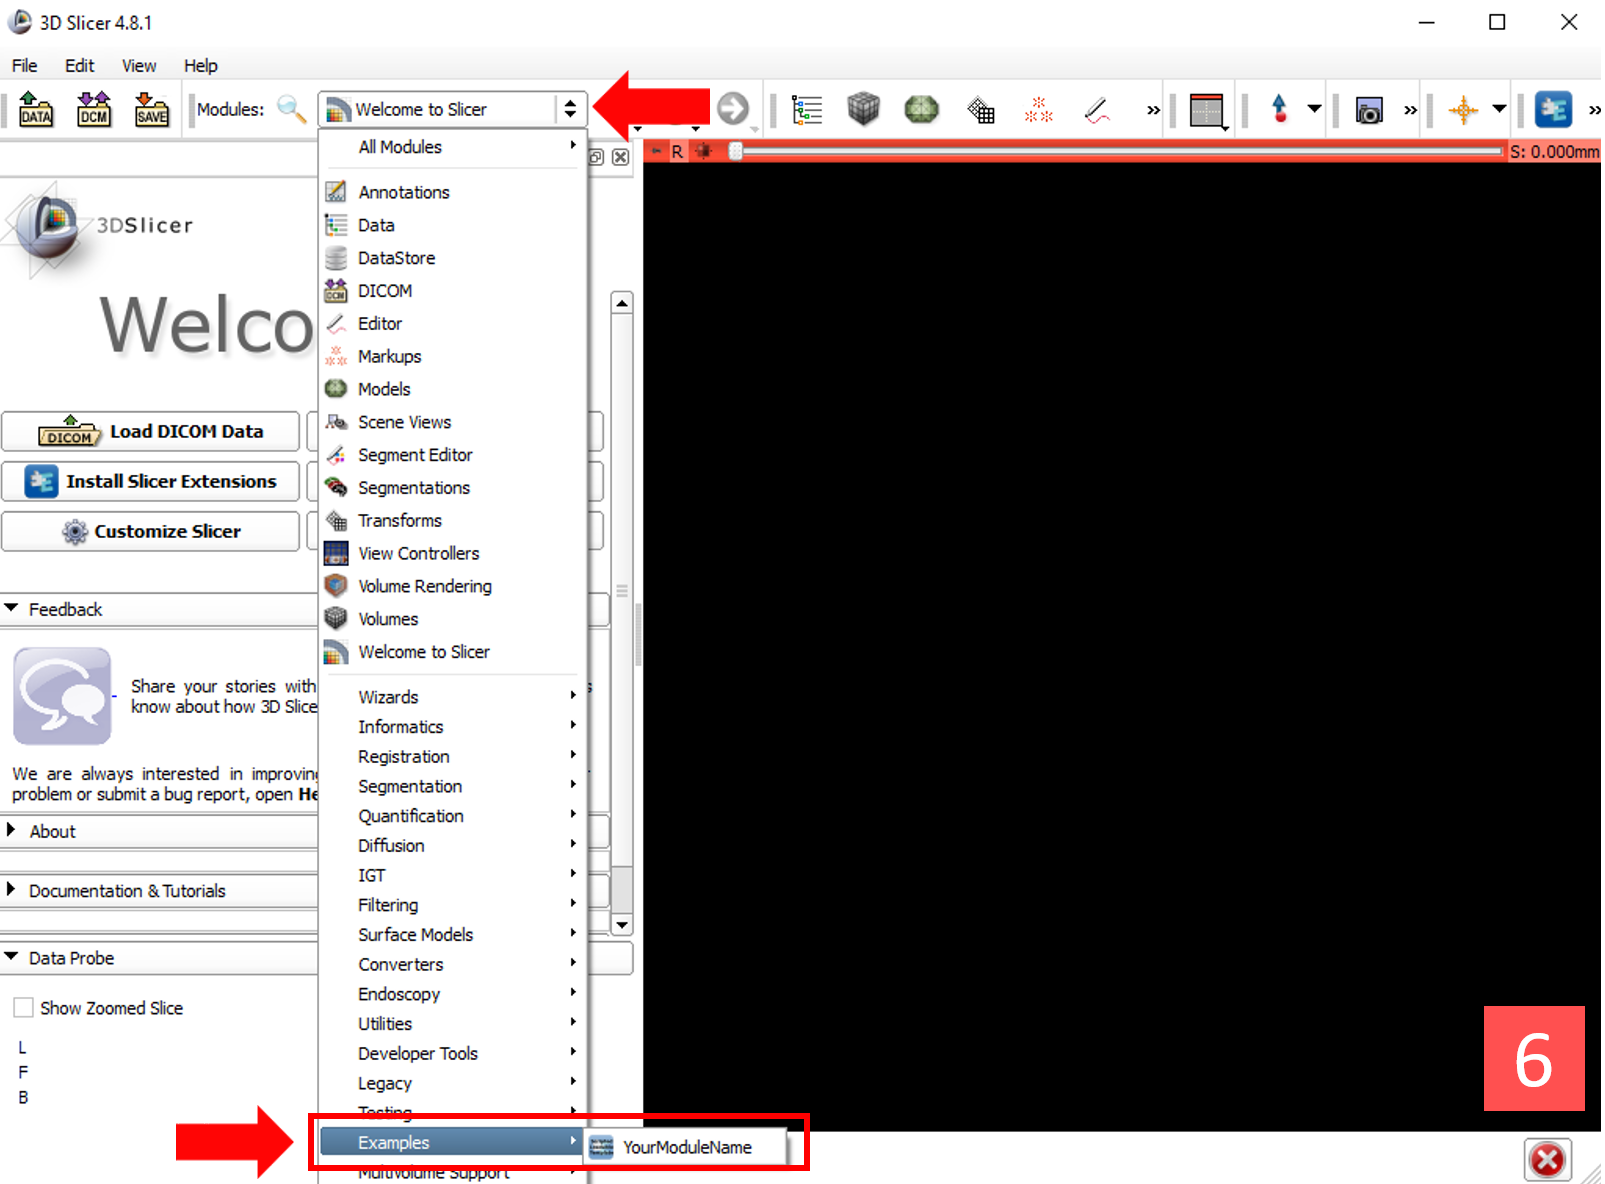
Task: Select Transforms from the module list
Action: (452, 521)
